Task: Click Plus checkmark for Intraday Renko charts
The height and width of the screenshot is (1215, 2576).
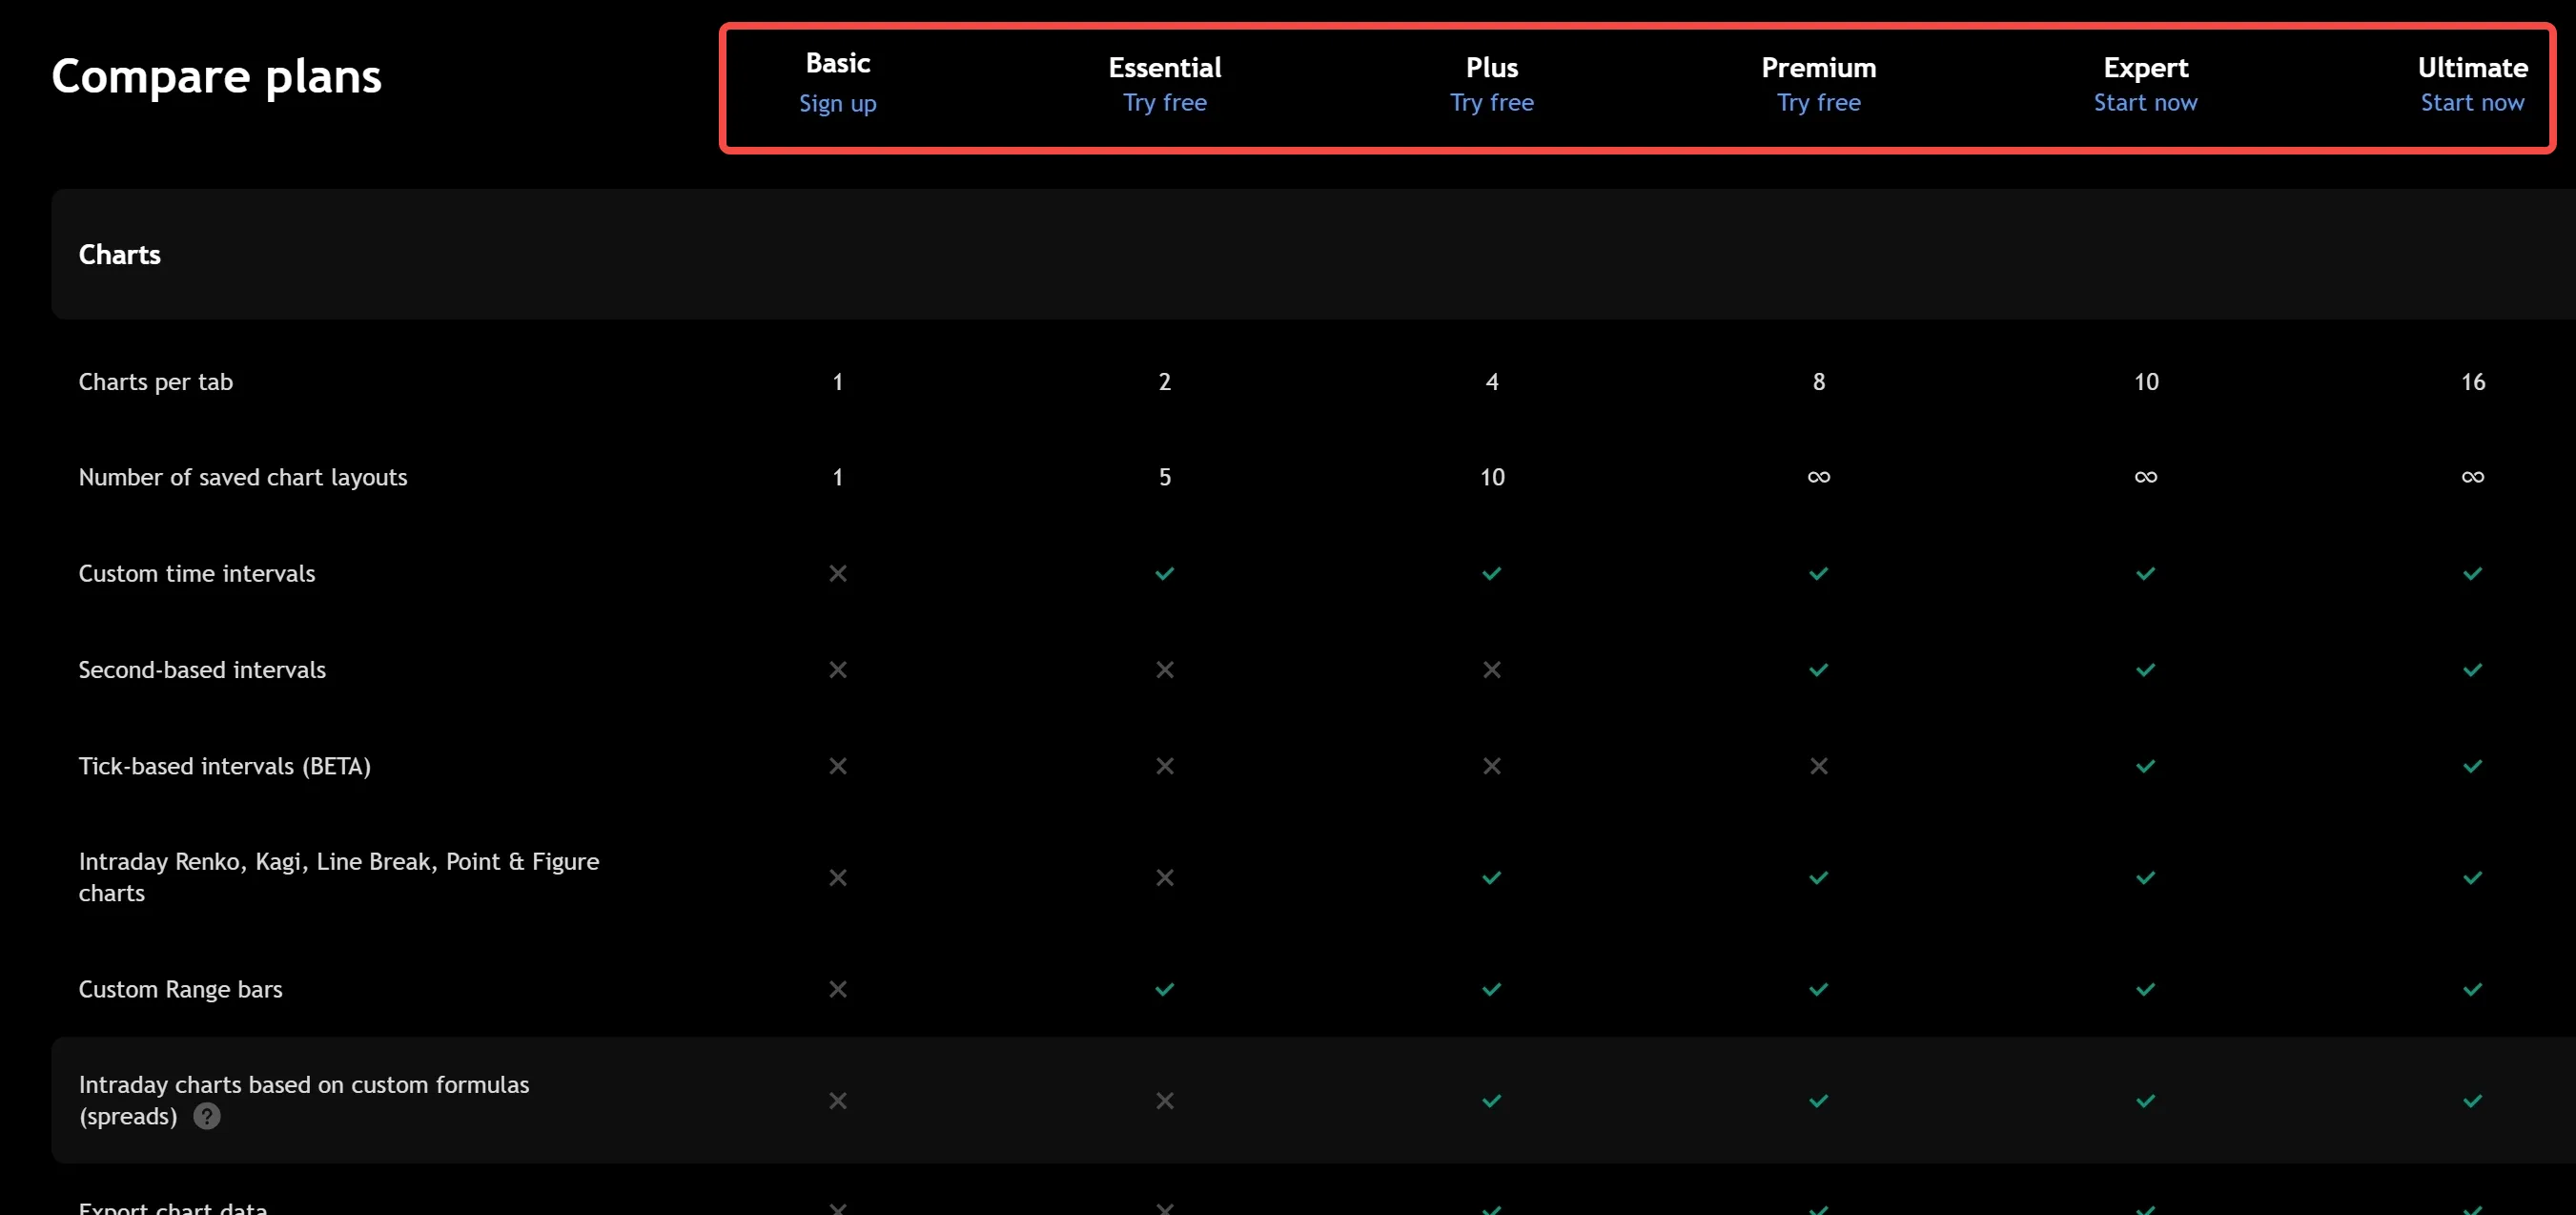Action: point(1491,877)
